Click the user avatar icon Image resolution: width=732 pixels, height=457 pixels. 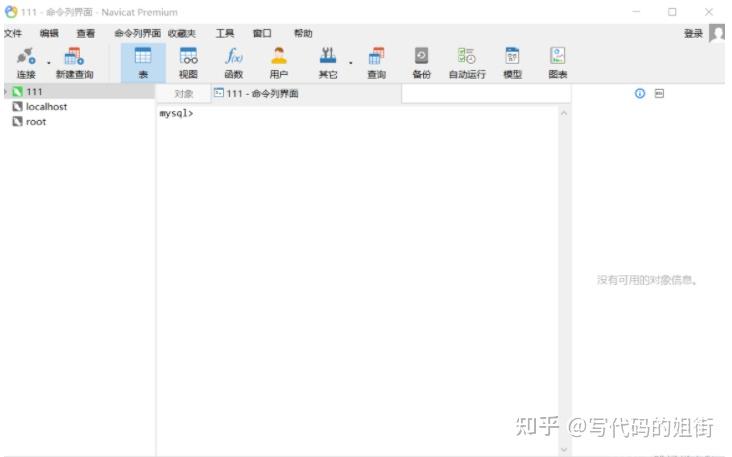[717, 33]
